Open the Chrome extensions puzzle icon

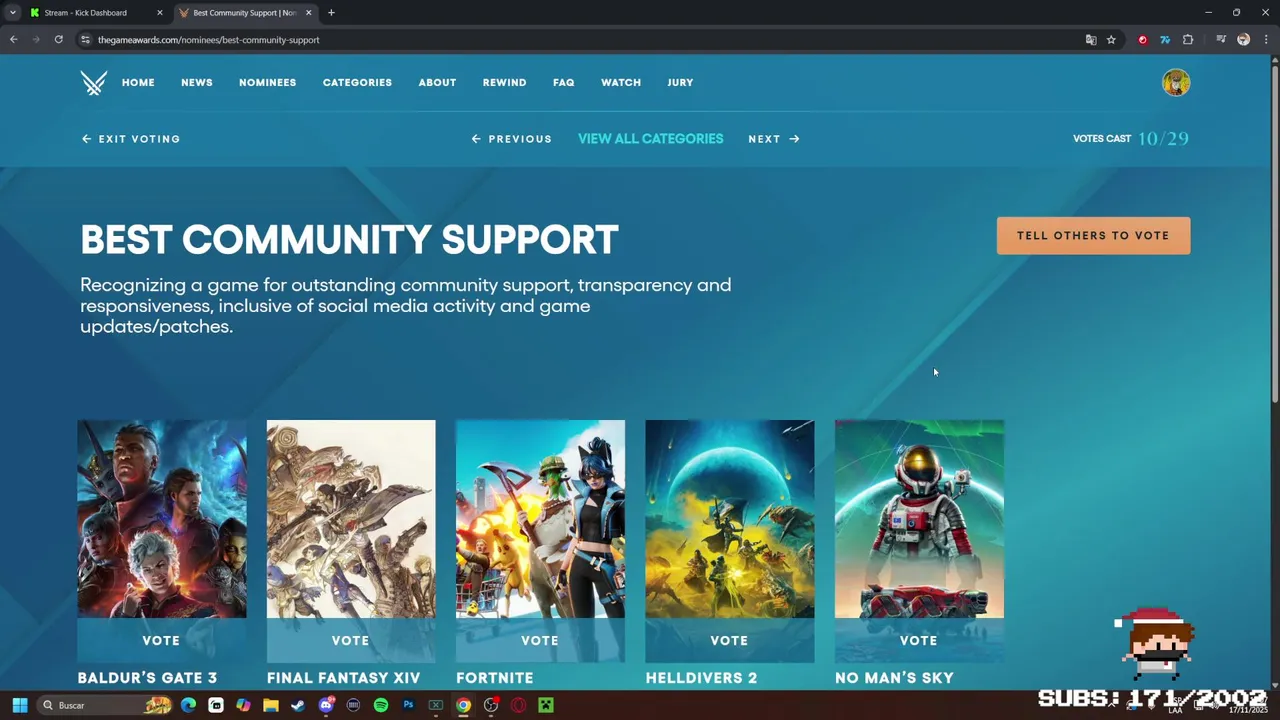coord(1188,40)
